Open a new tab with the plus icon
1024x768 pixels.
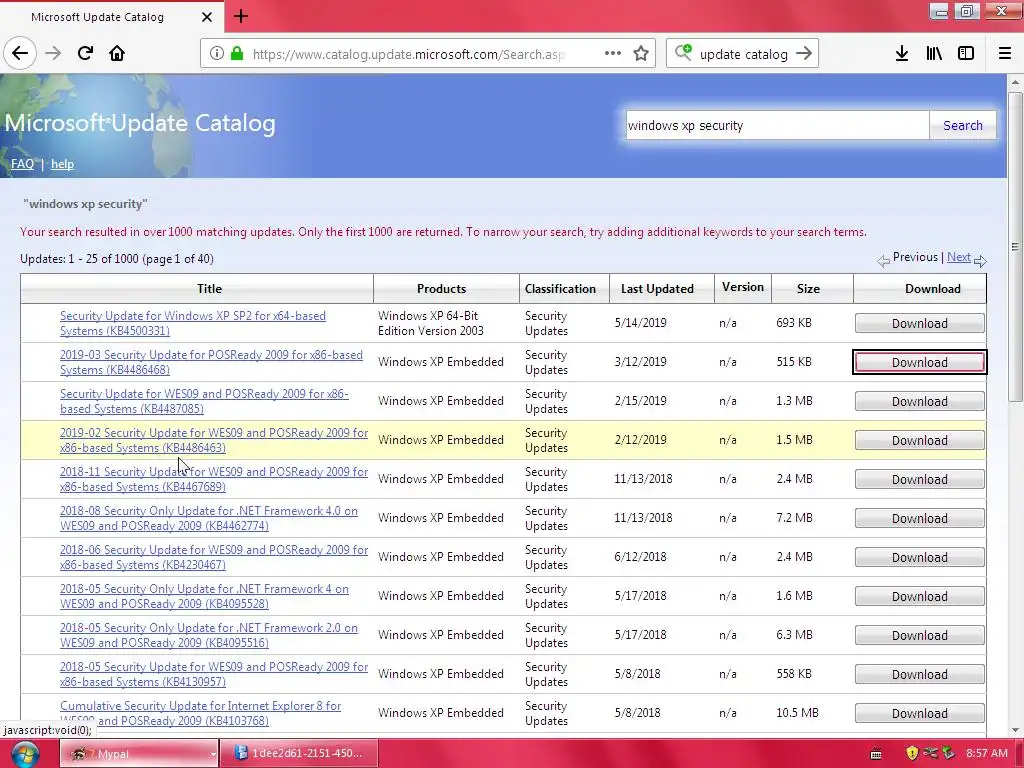click(x=240, y=16)
